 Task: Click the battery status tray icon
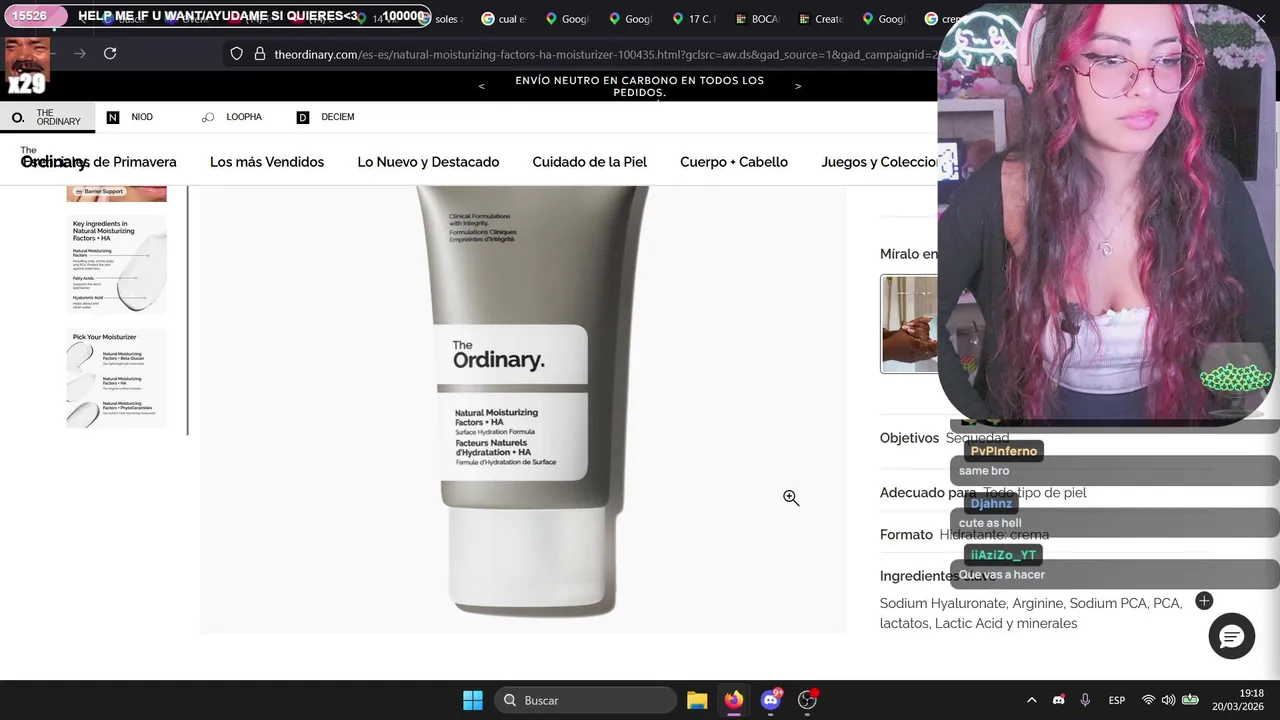point(1190,700)
